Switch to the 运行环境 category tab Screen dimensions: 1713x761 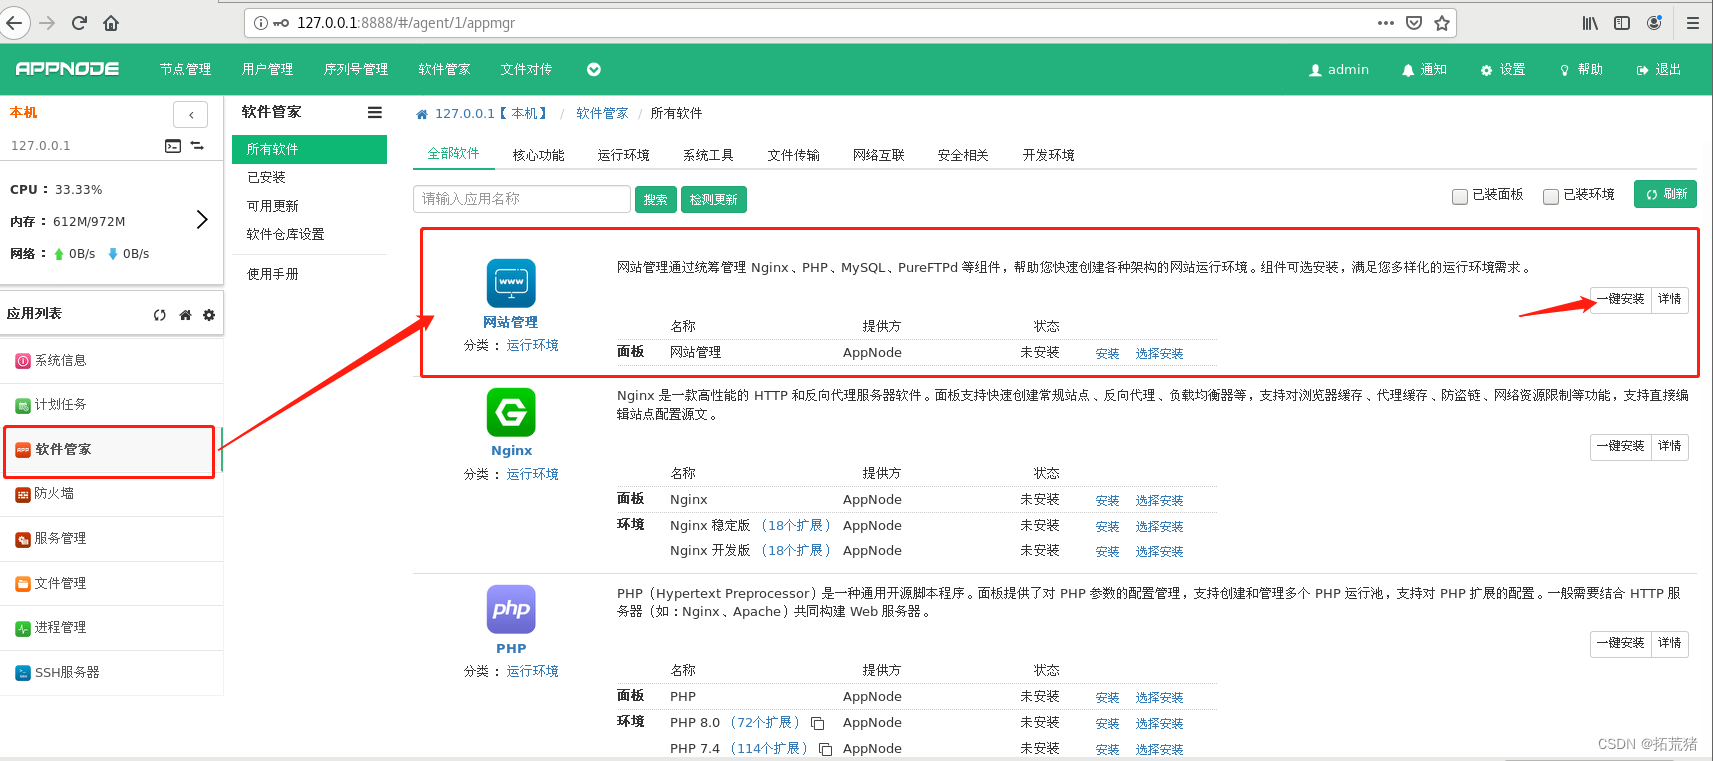(x=623, y=155)
